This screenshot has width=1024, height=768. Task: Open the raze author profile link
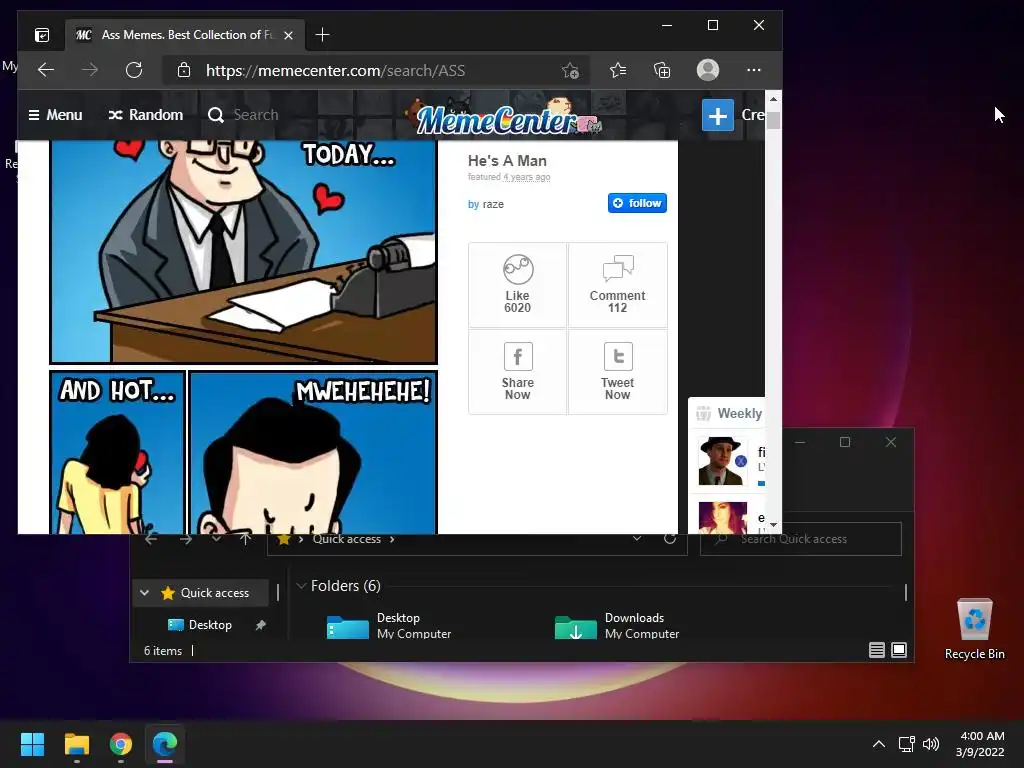click(x=493, y=204)
